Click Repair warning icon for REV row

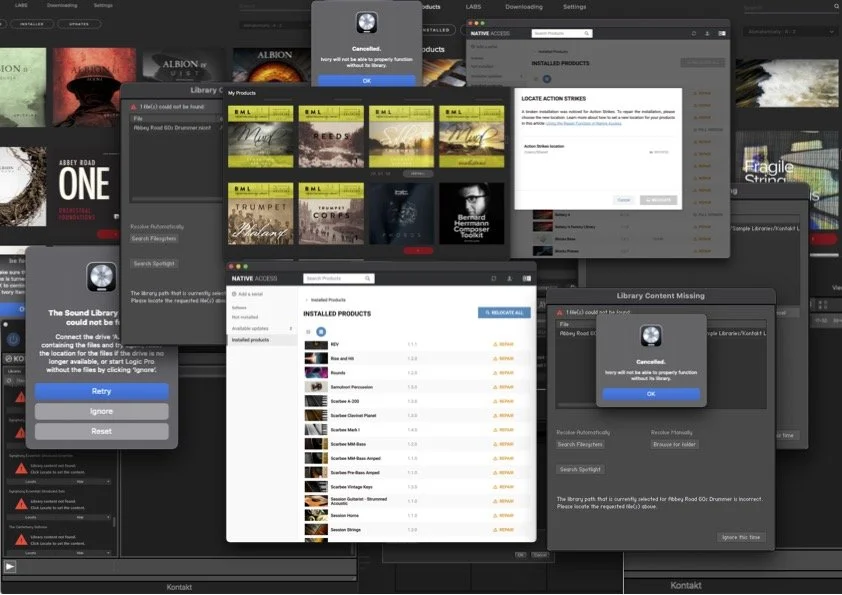point(495,344)
